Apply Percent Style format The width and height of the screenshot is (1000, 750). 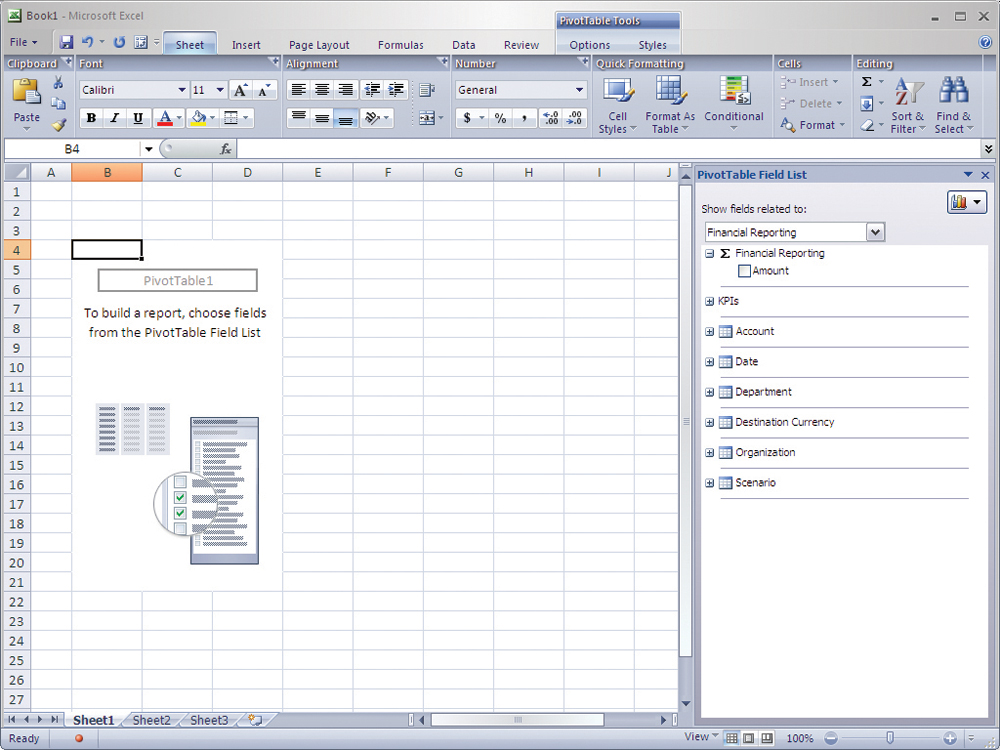(501, 118)
